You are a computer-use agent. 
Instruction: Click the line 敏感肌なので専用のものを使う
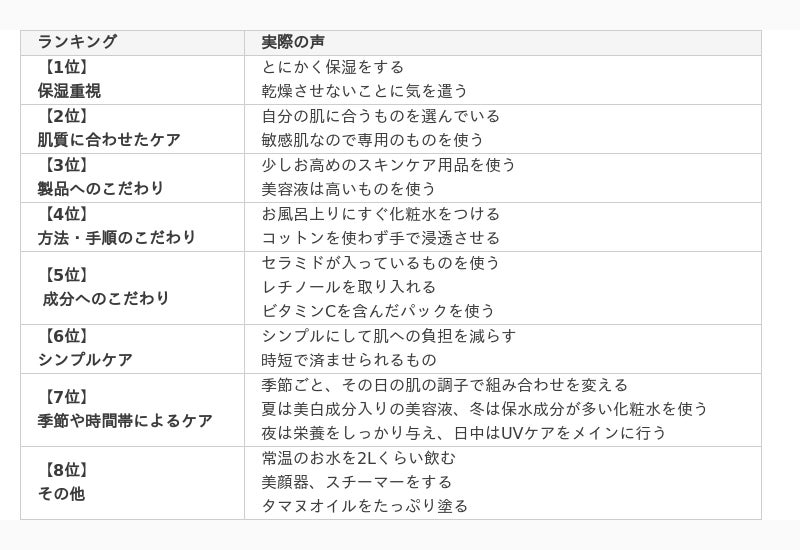pyautogui.click(x=372, y=140)
